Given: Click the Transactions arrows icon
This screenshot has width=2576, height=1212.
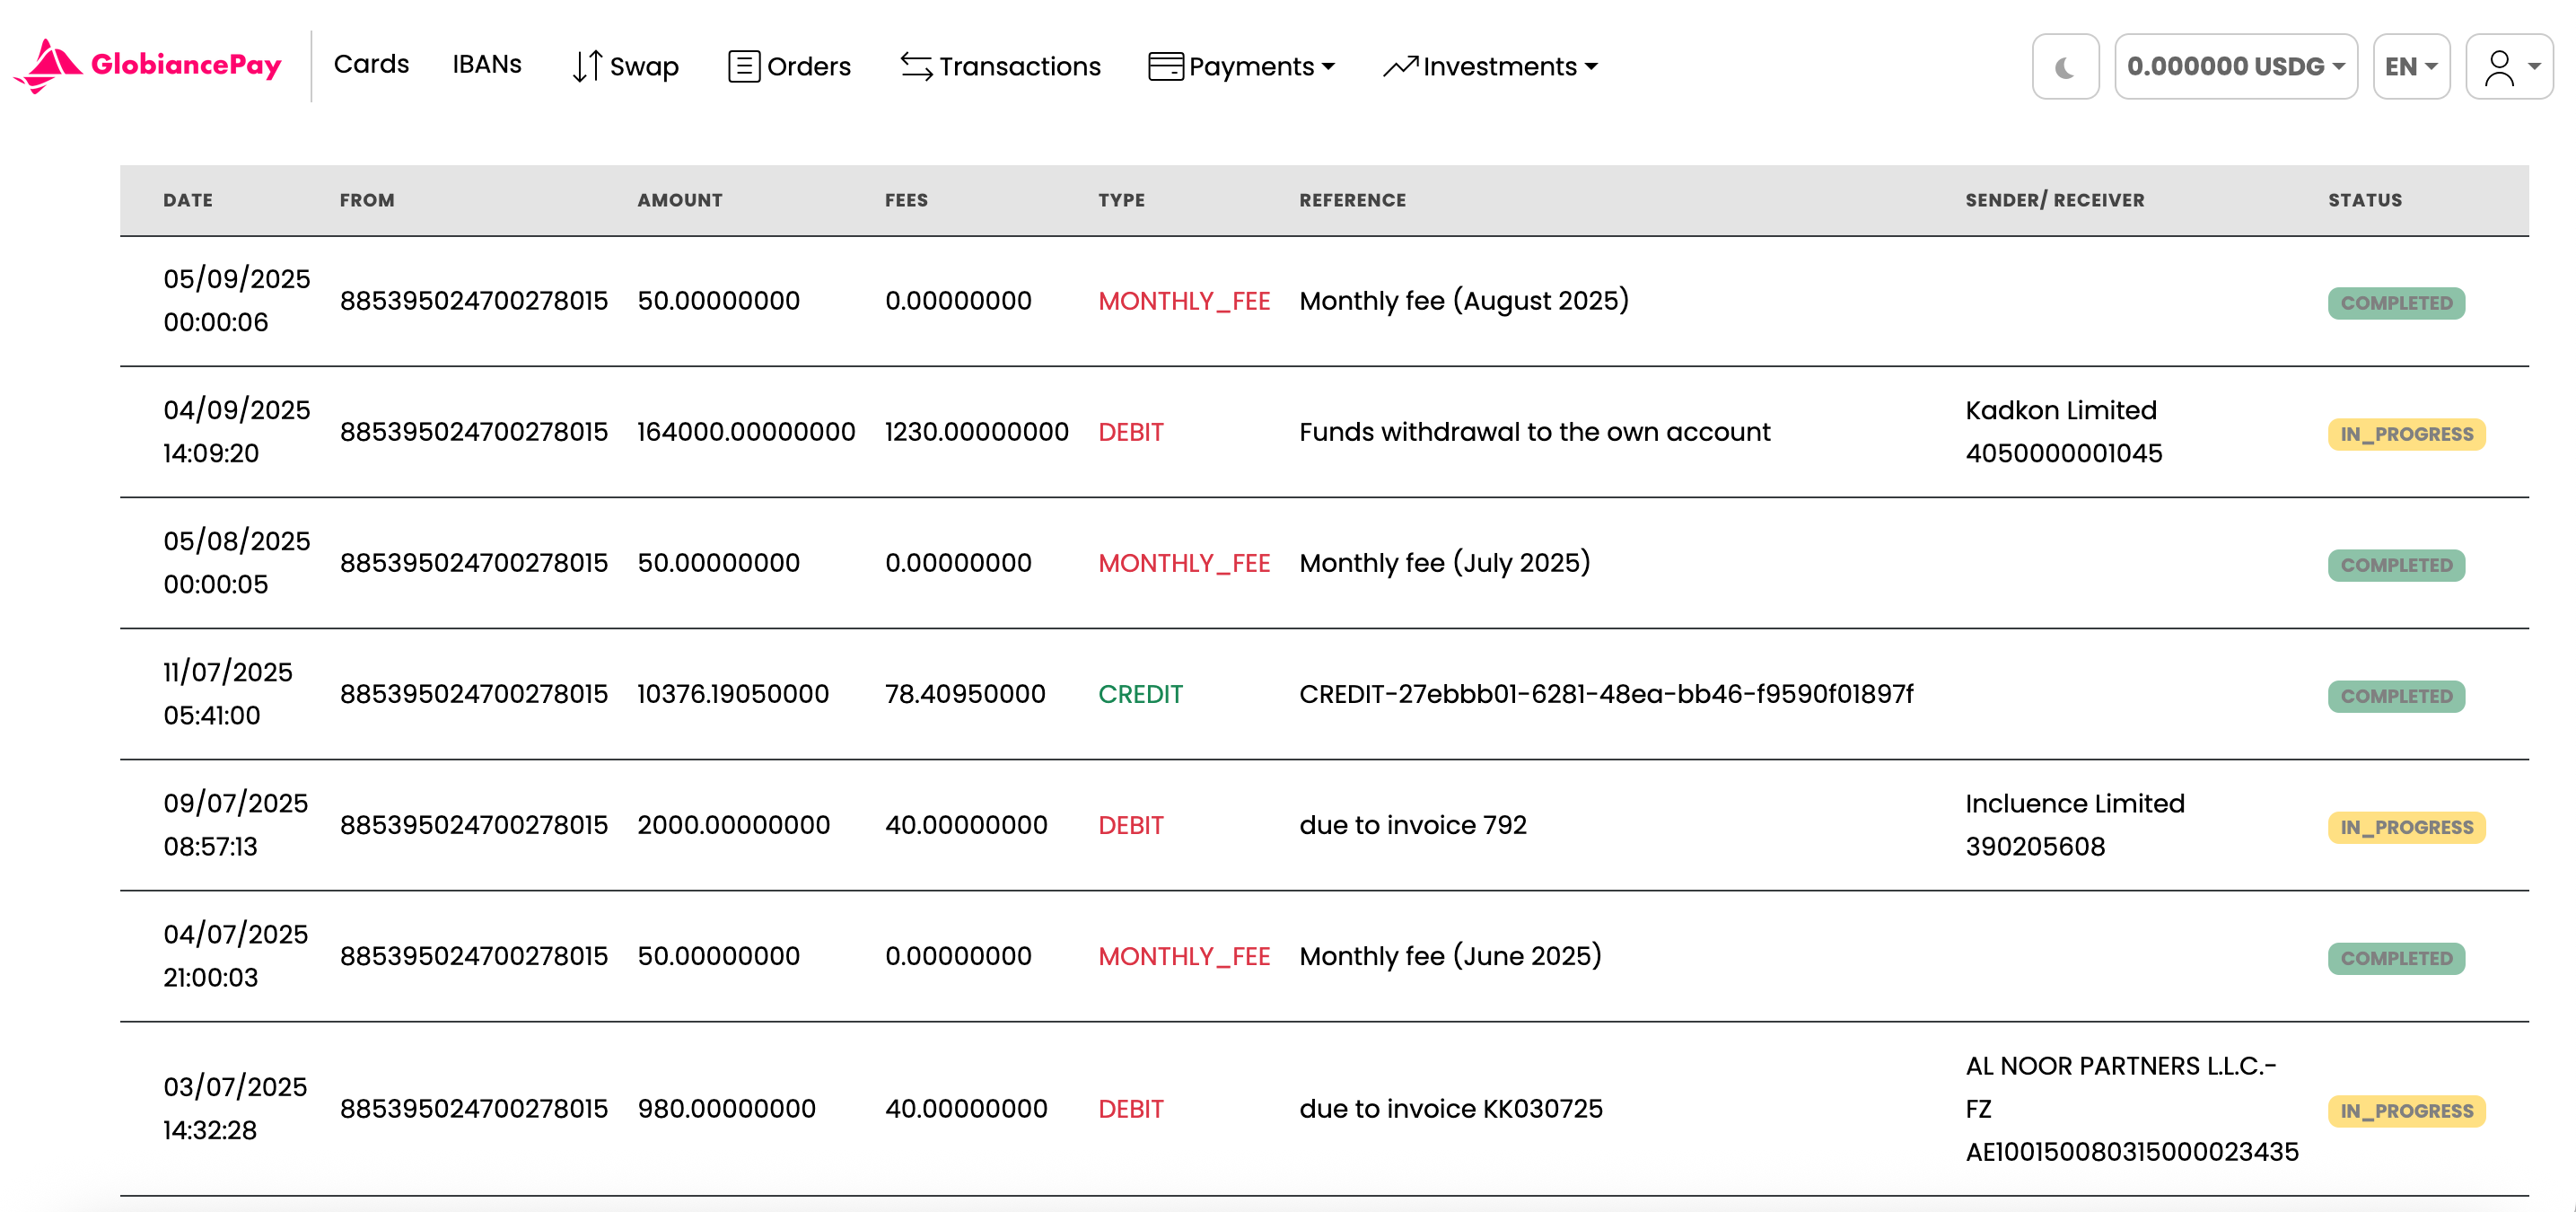Looking at the screenshot, I should point(916,67).
